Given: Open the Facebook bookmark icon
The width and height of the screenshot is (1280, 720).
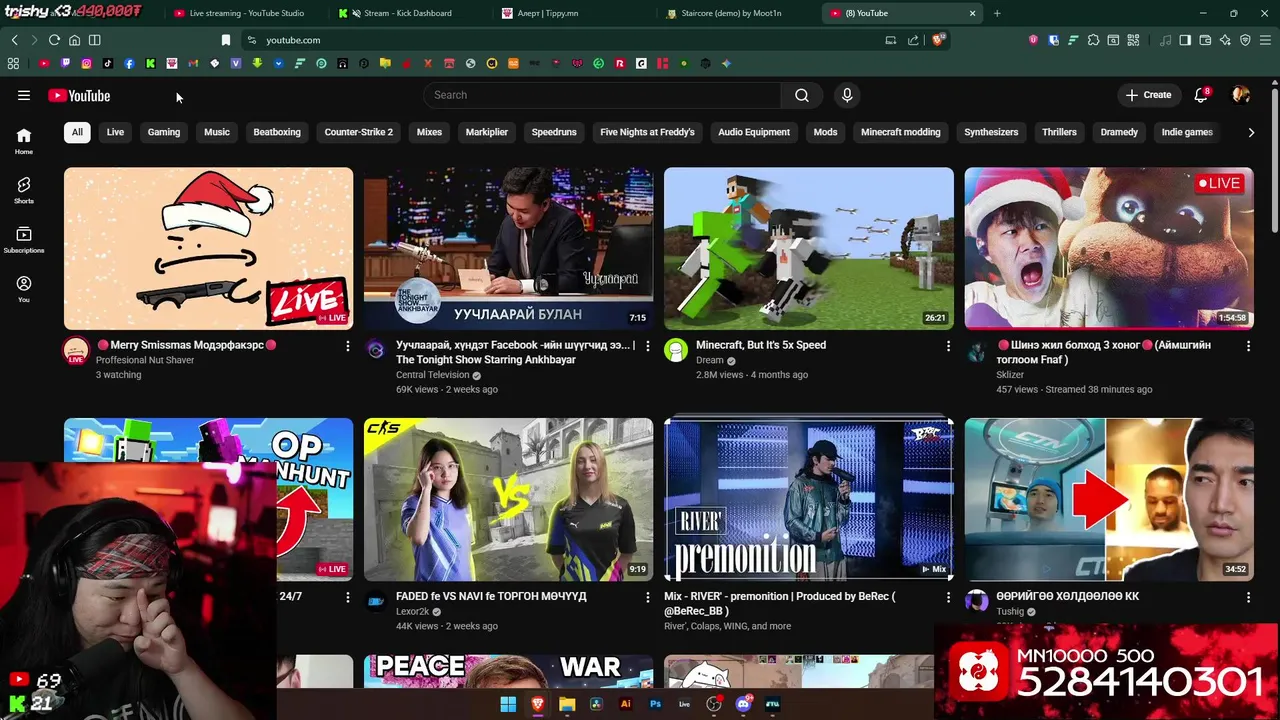Looking at the screenshot, I should (129, 63).
